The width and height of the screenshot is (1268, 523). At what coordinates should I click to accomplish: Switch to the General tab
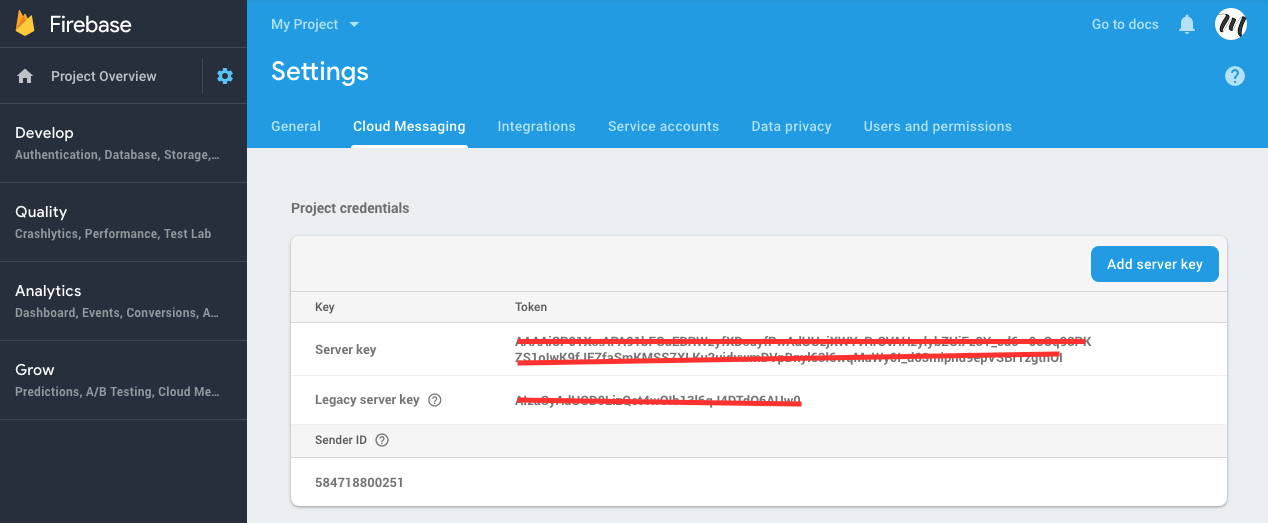296,126
